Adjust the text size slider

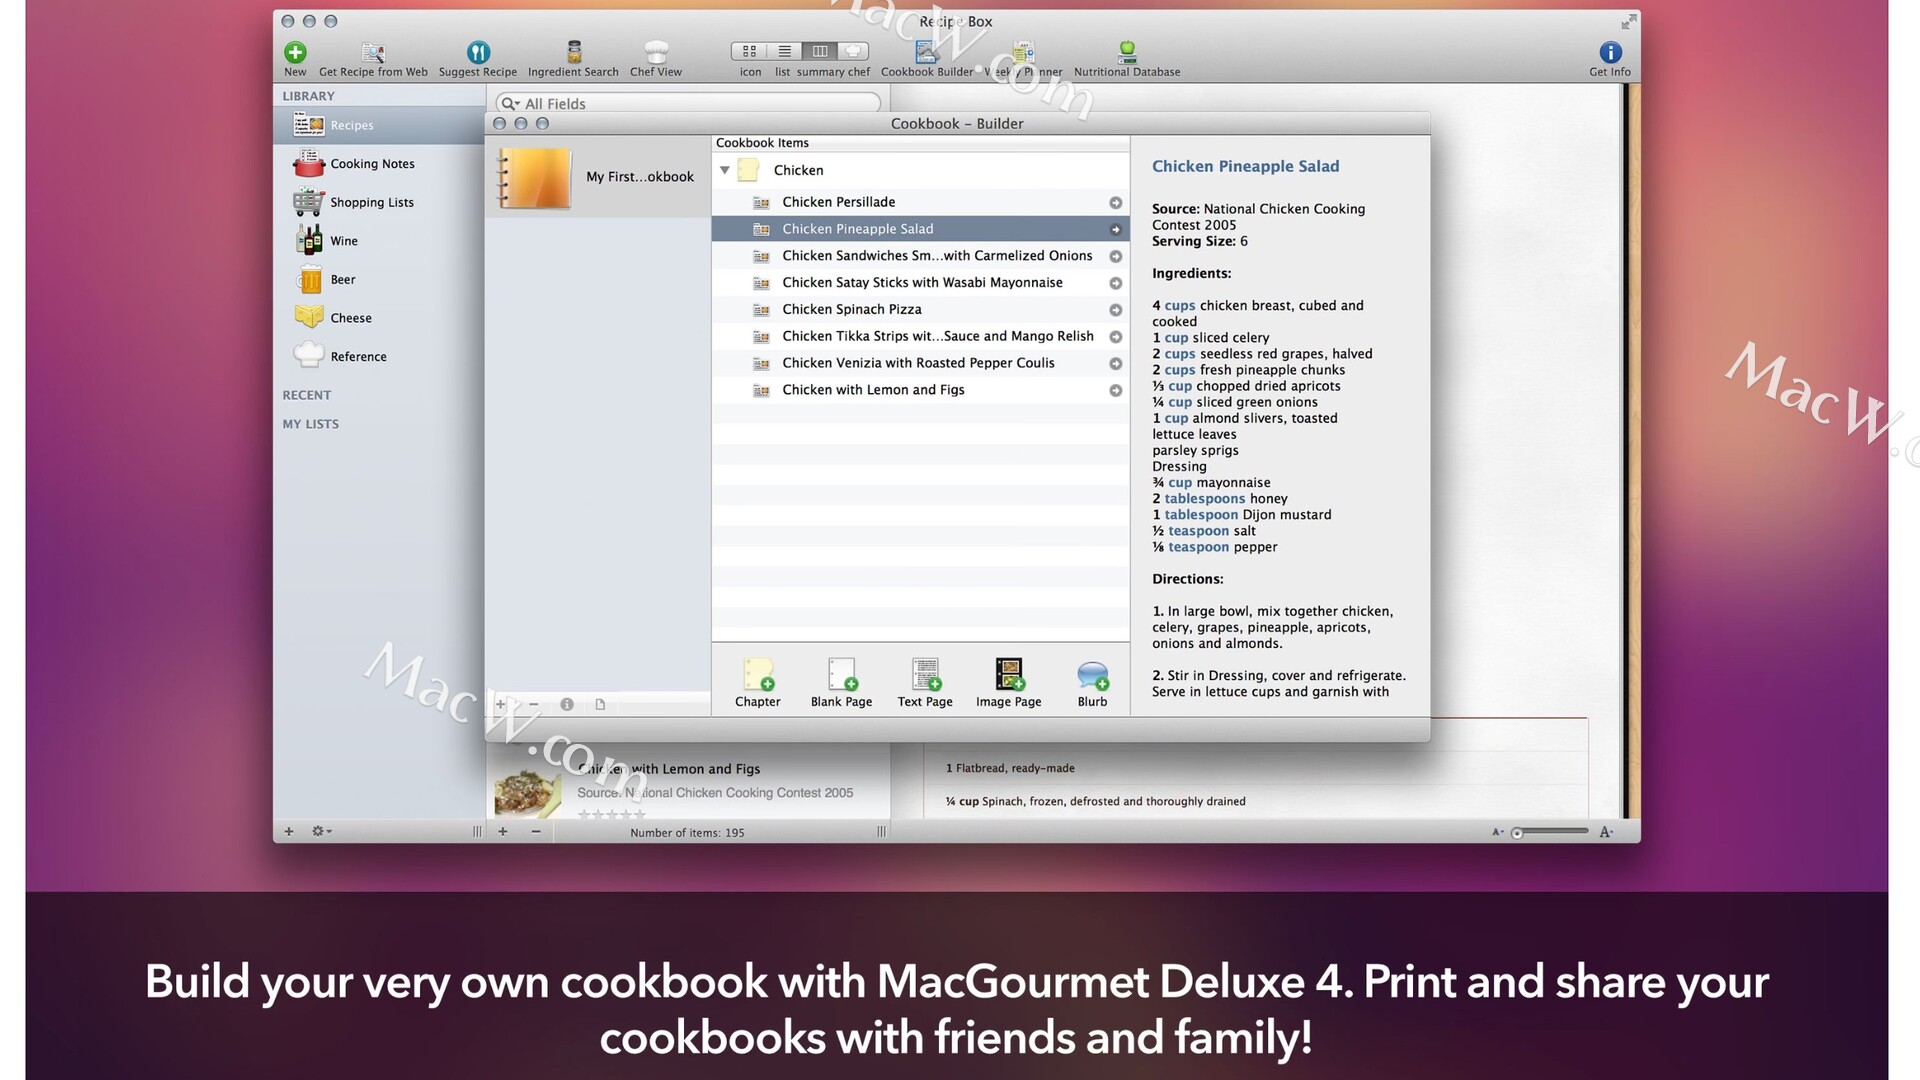1550,831
